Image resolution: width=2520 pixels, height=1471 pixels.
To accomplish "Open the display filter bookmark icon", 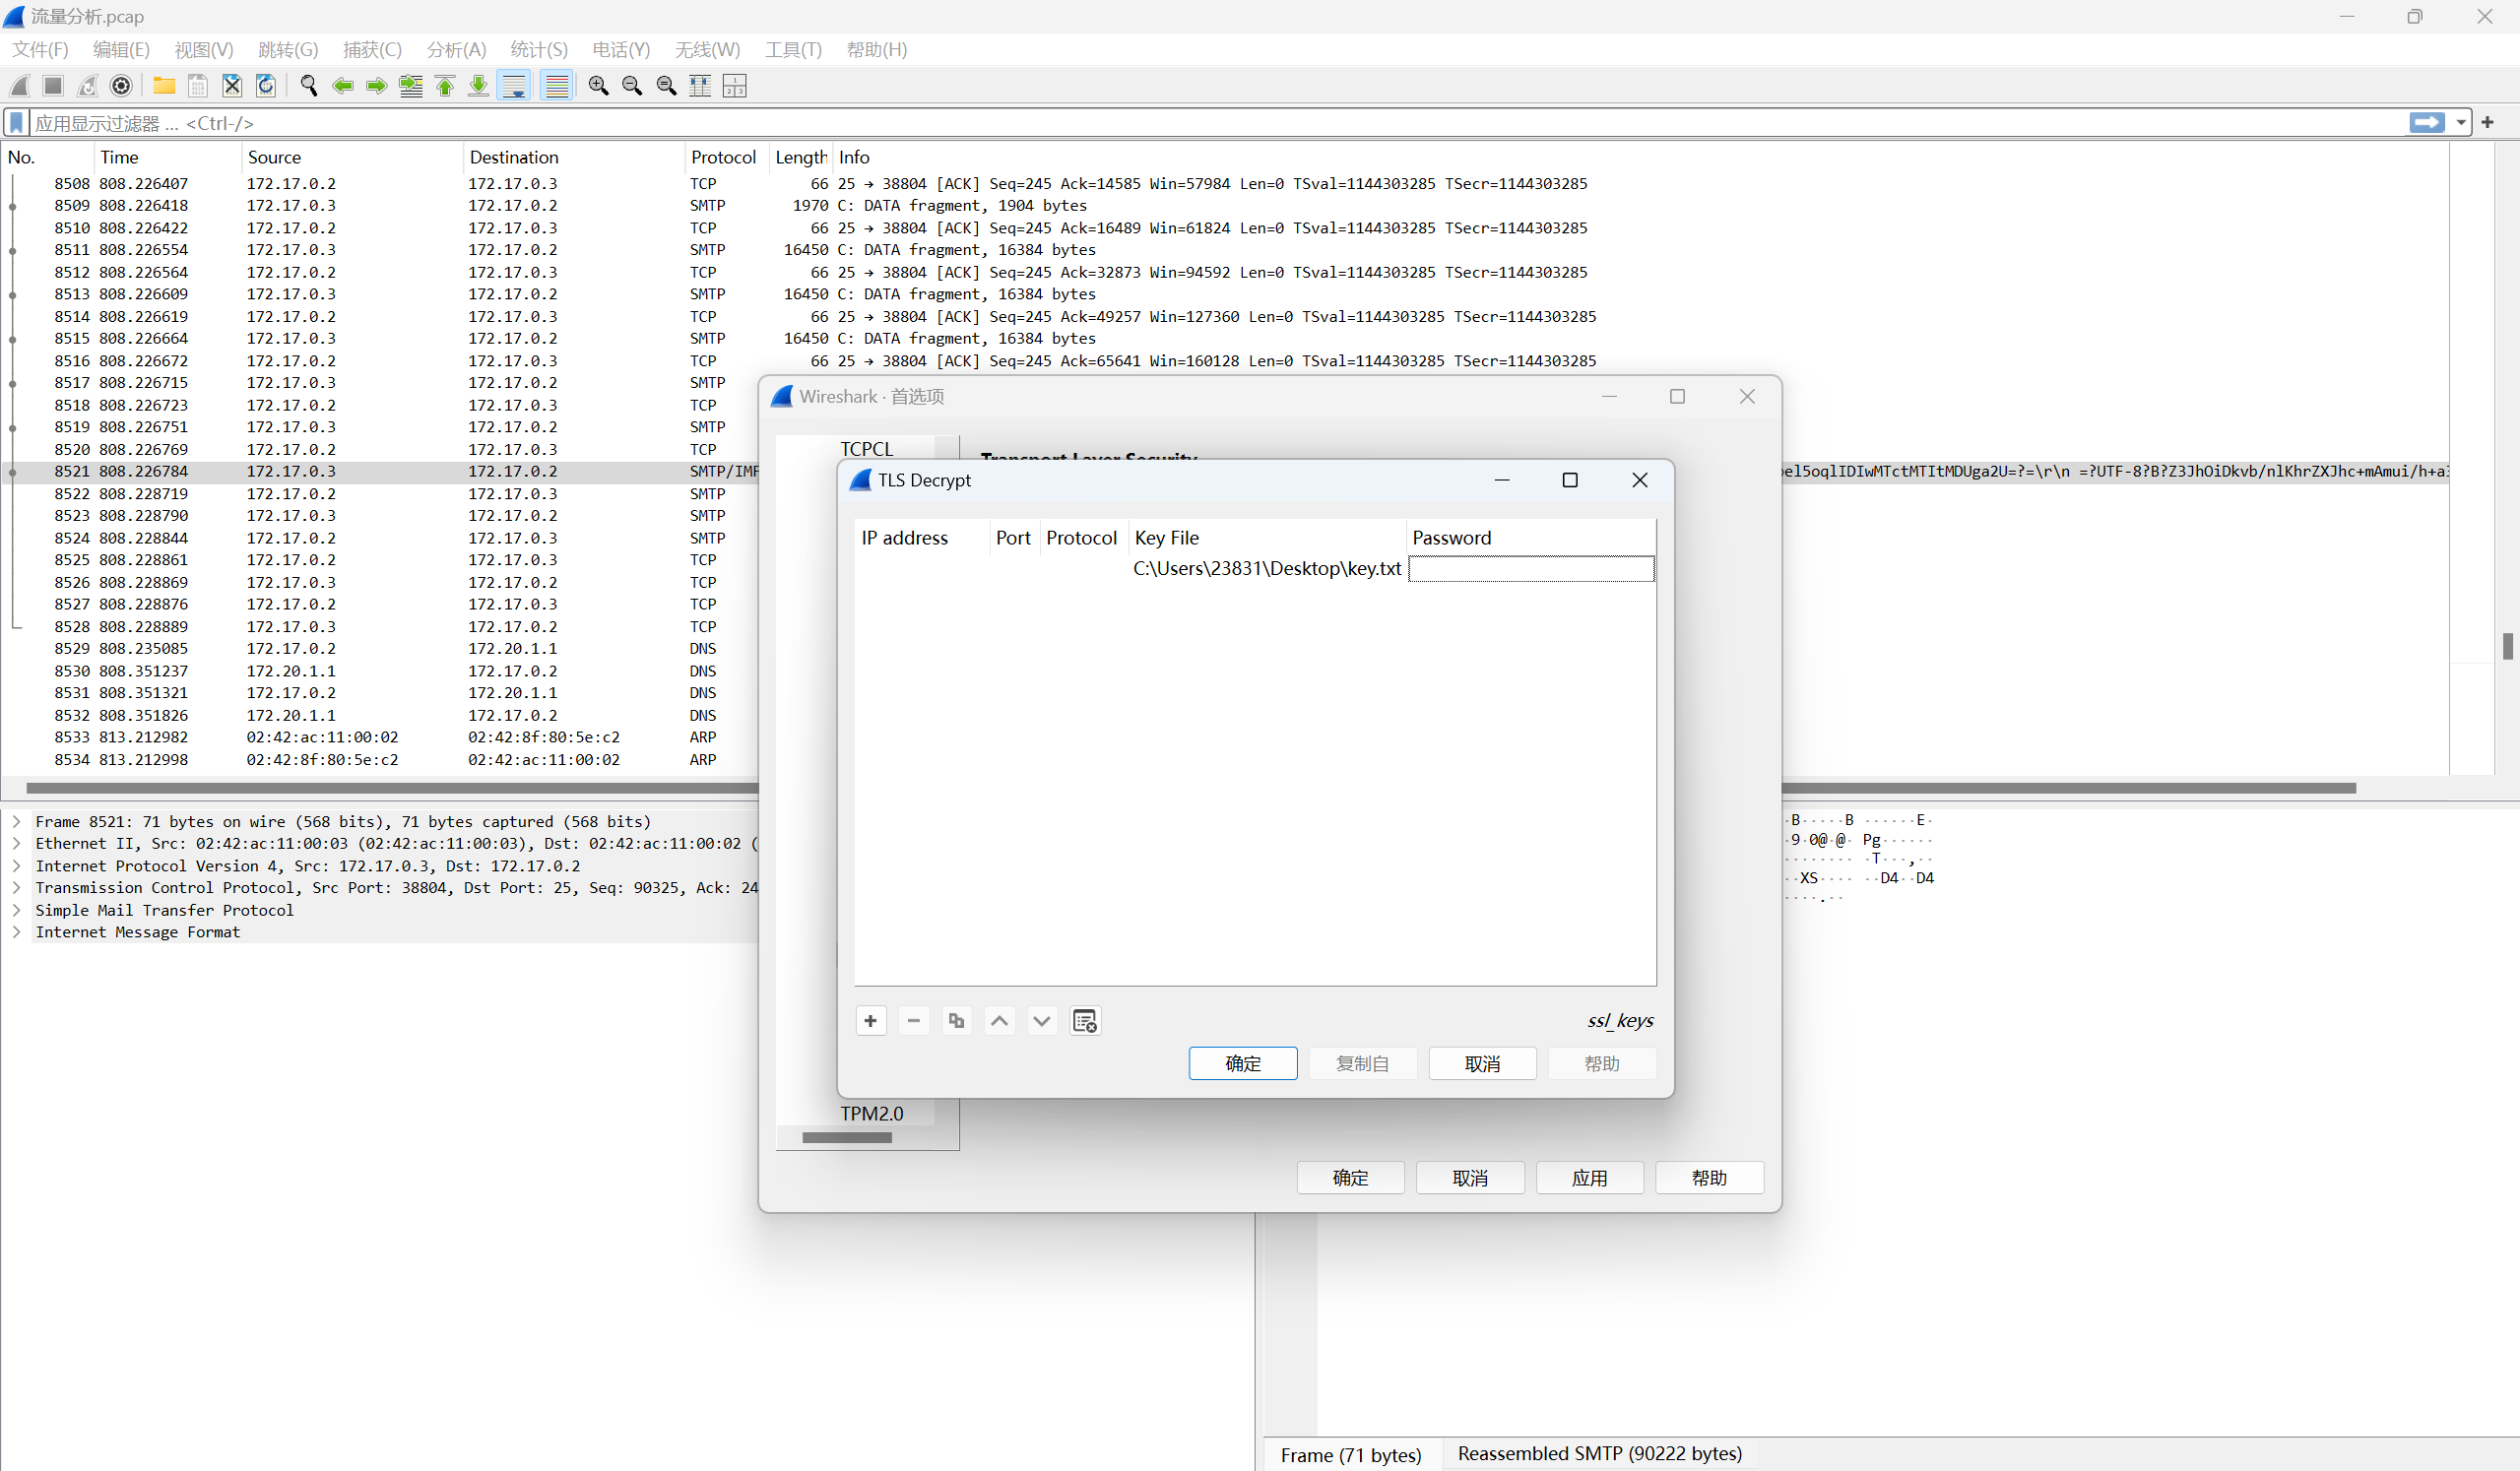I will pyautogui.click(x=17, y=123).
